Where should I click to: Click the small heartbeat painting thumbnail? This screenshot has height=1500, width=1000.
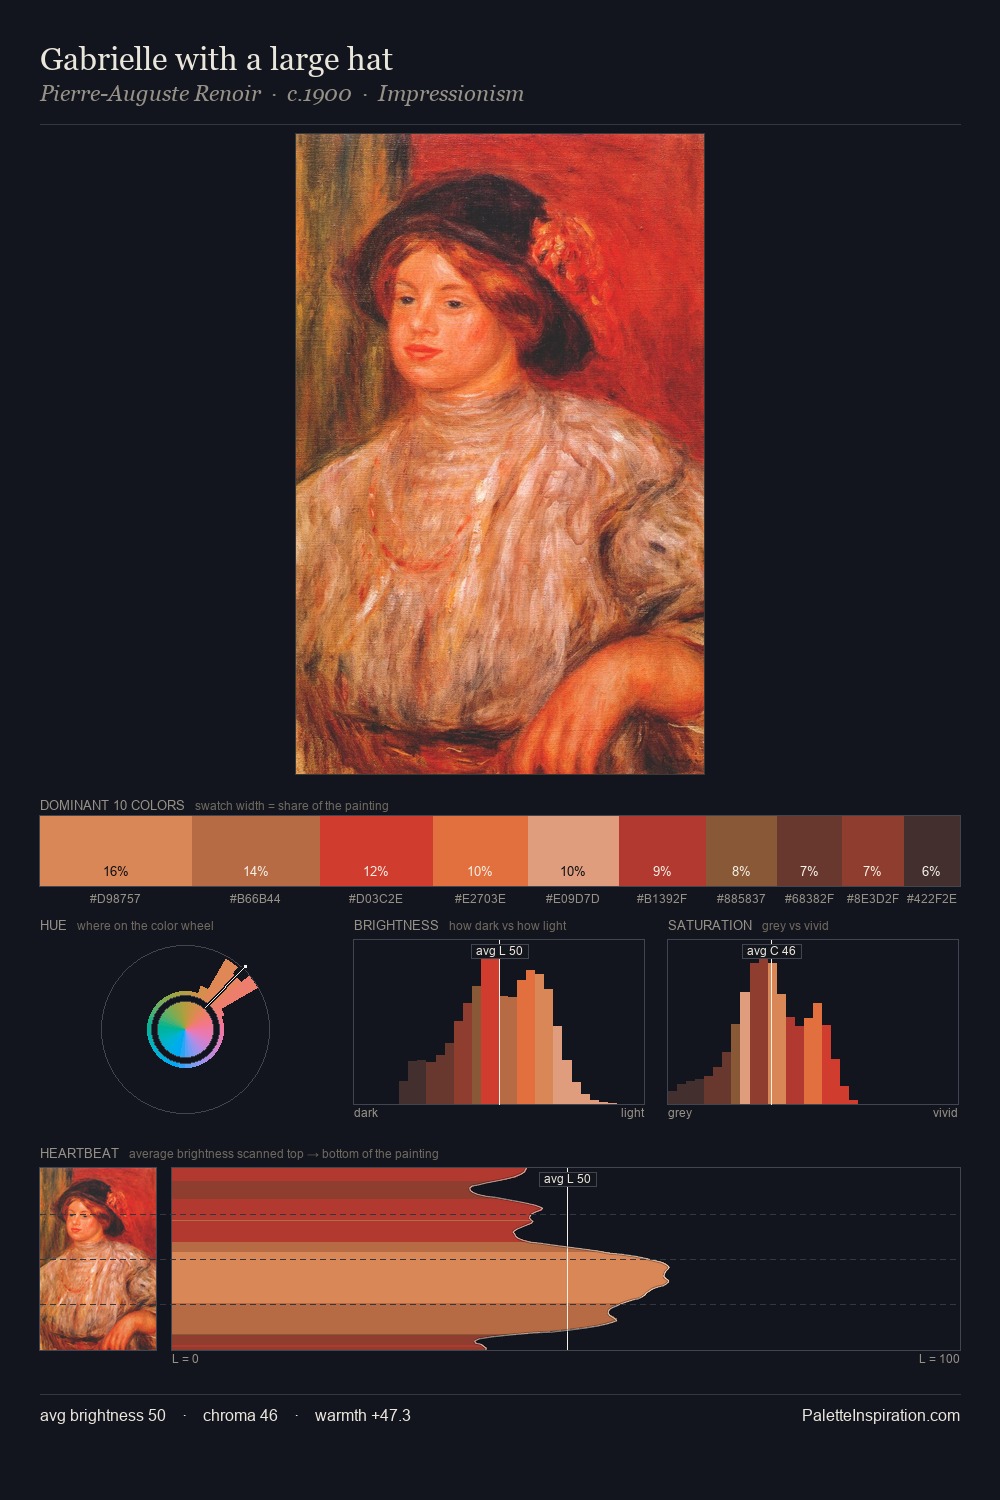[x=98, y=1259]
